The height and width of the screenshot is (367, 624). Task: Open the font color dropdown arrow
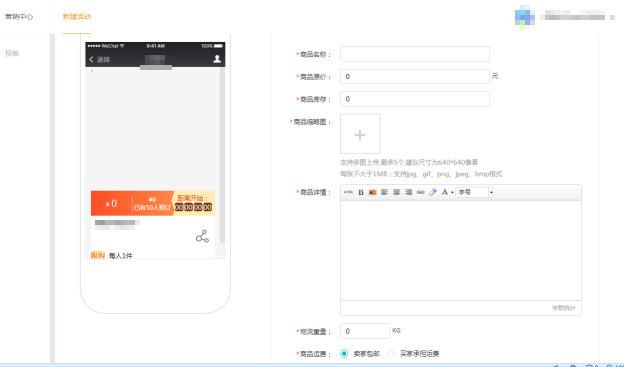[452, 193]
